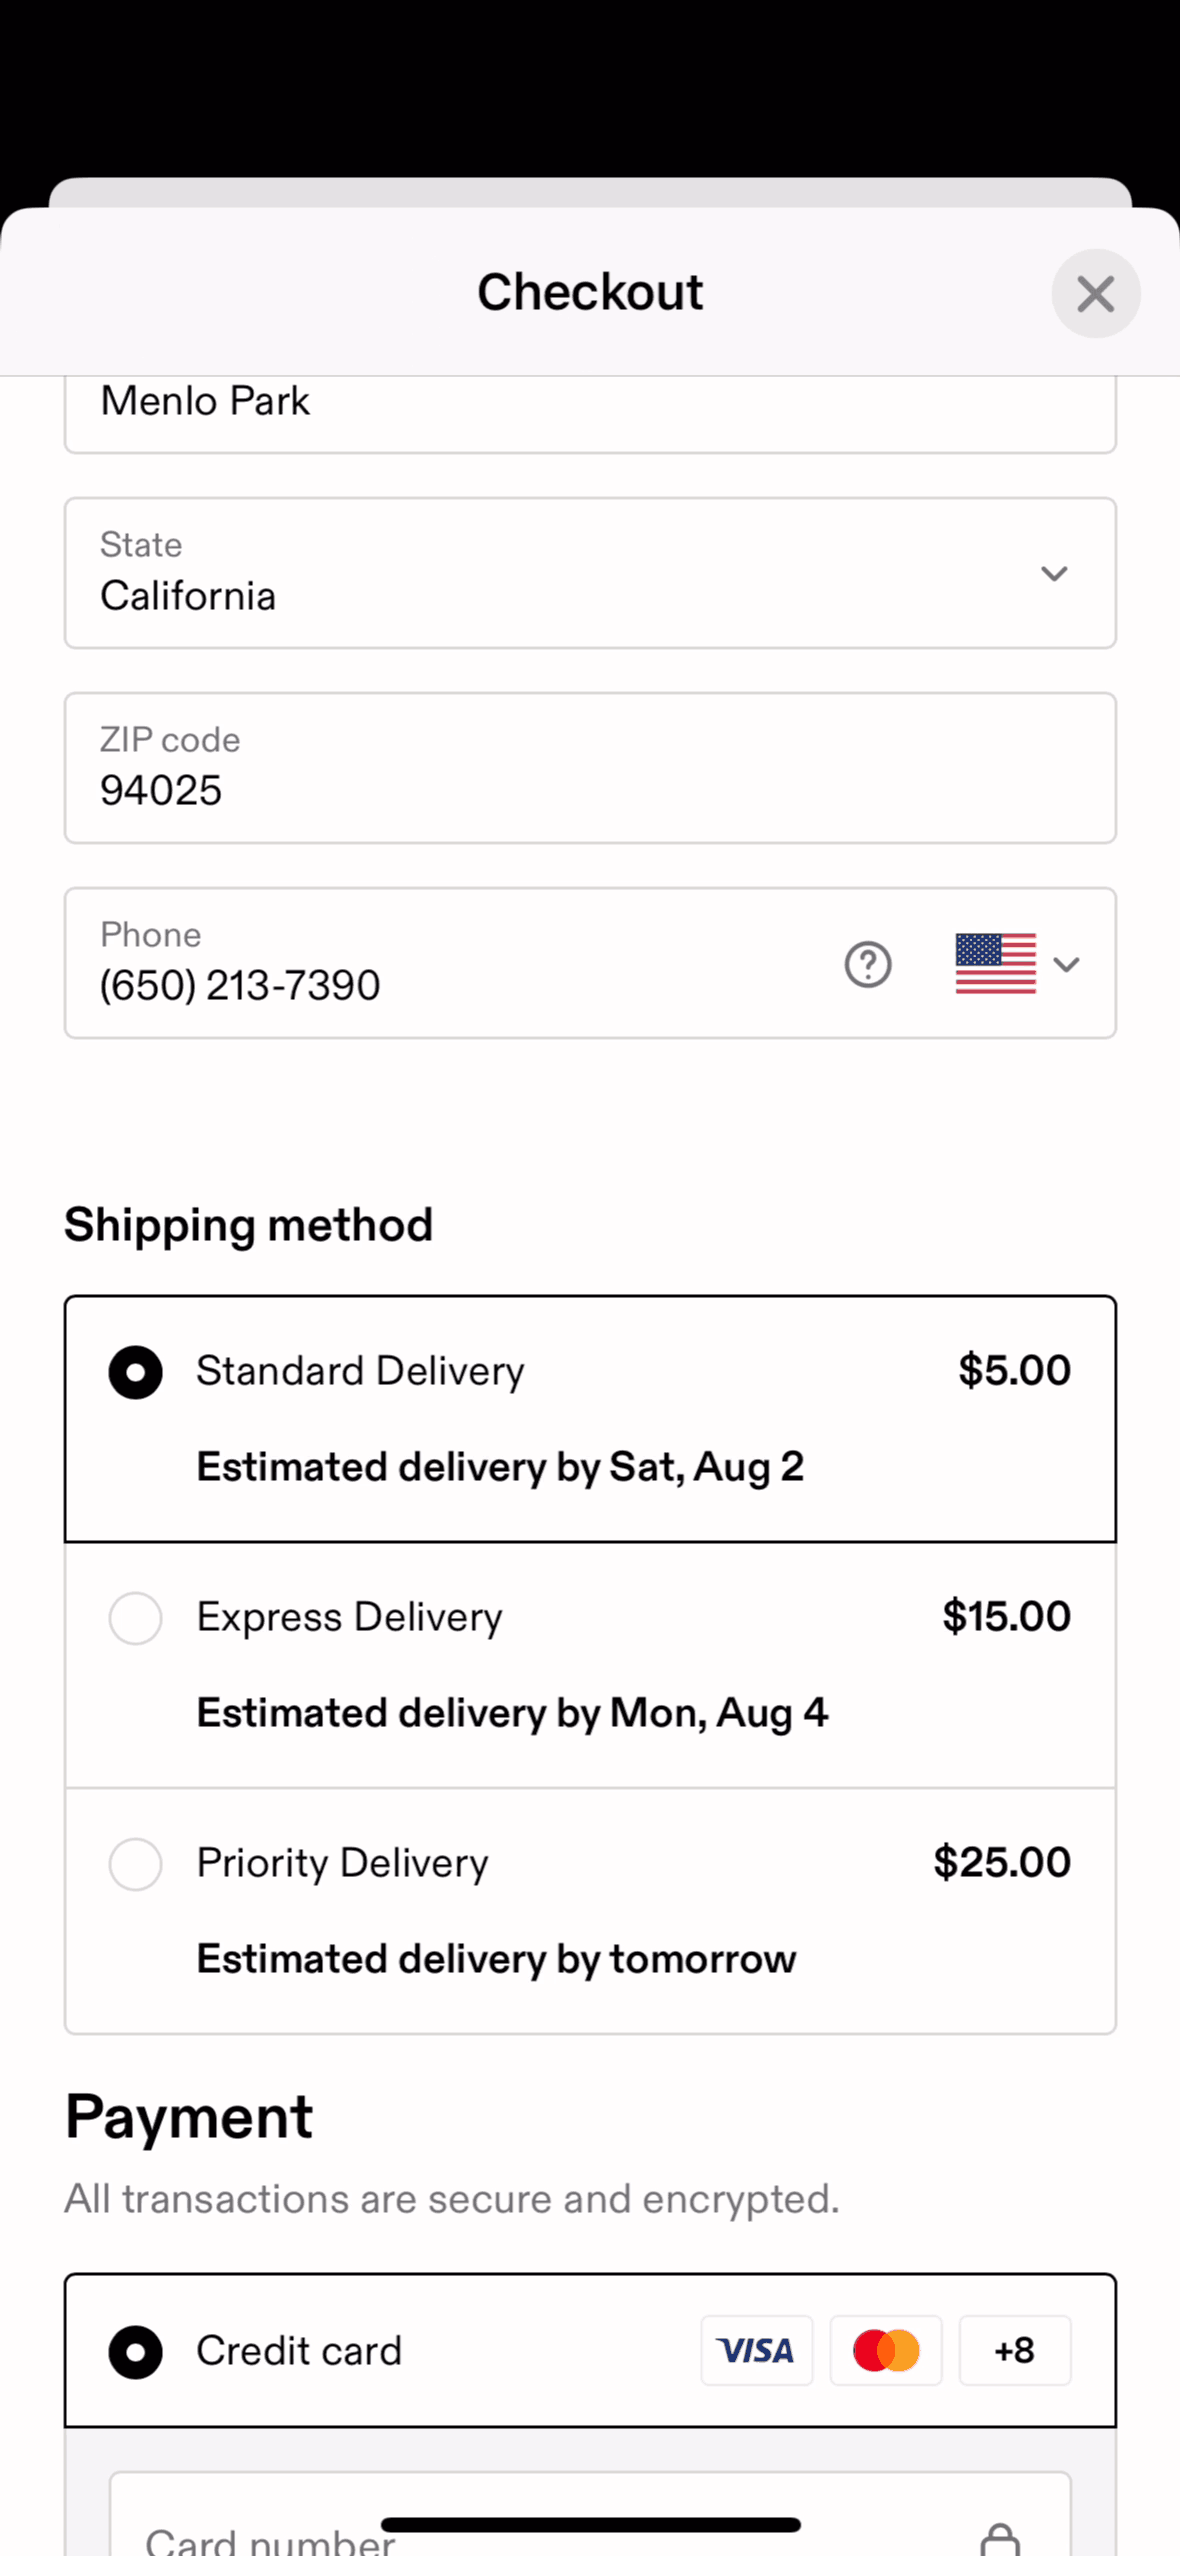Expand the phone country code chevron
The image size is (1180, 2556).
1067,964
